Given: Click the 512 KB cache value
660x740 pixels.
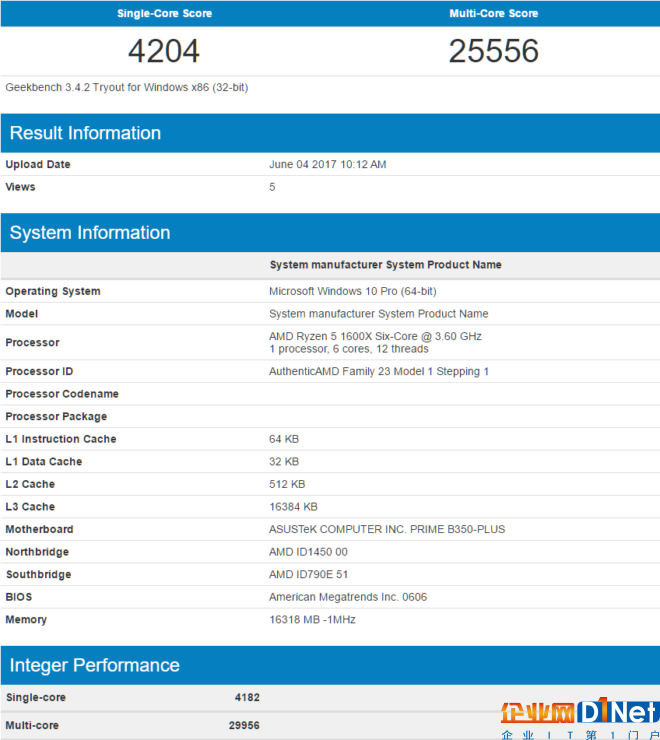Looking at the screenshot, I should pyautogui.click(x=287, y=484).
